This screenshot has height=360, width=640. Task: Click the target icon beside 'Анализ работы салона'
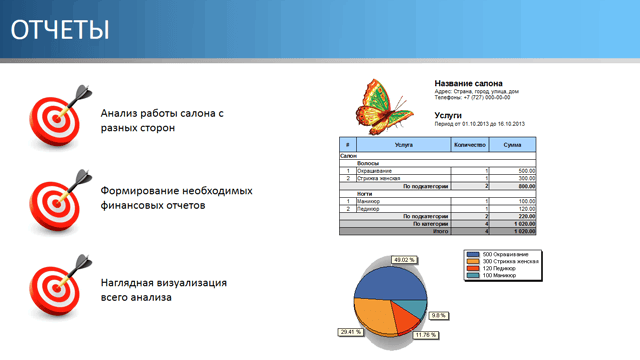[60, 117]
